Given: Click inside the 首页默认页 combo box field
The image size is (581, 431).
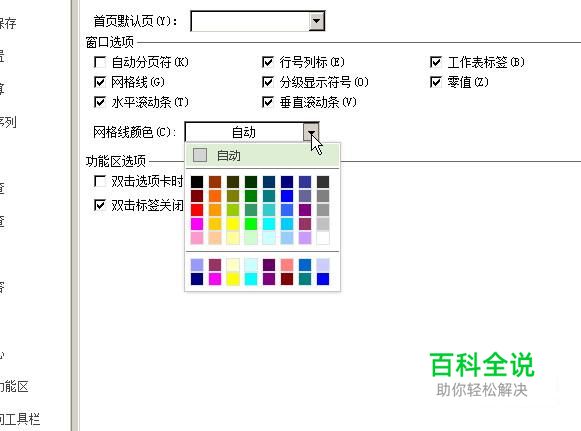Looking at the screenshot, I should (x=250, y=21).
